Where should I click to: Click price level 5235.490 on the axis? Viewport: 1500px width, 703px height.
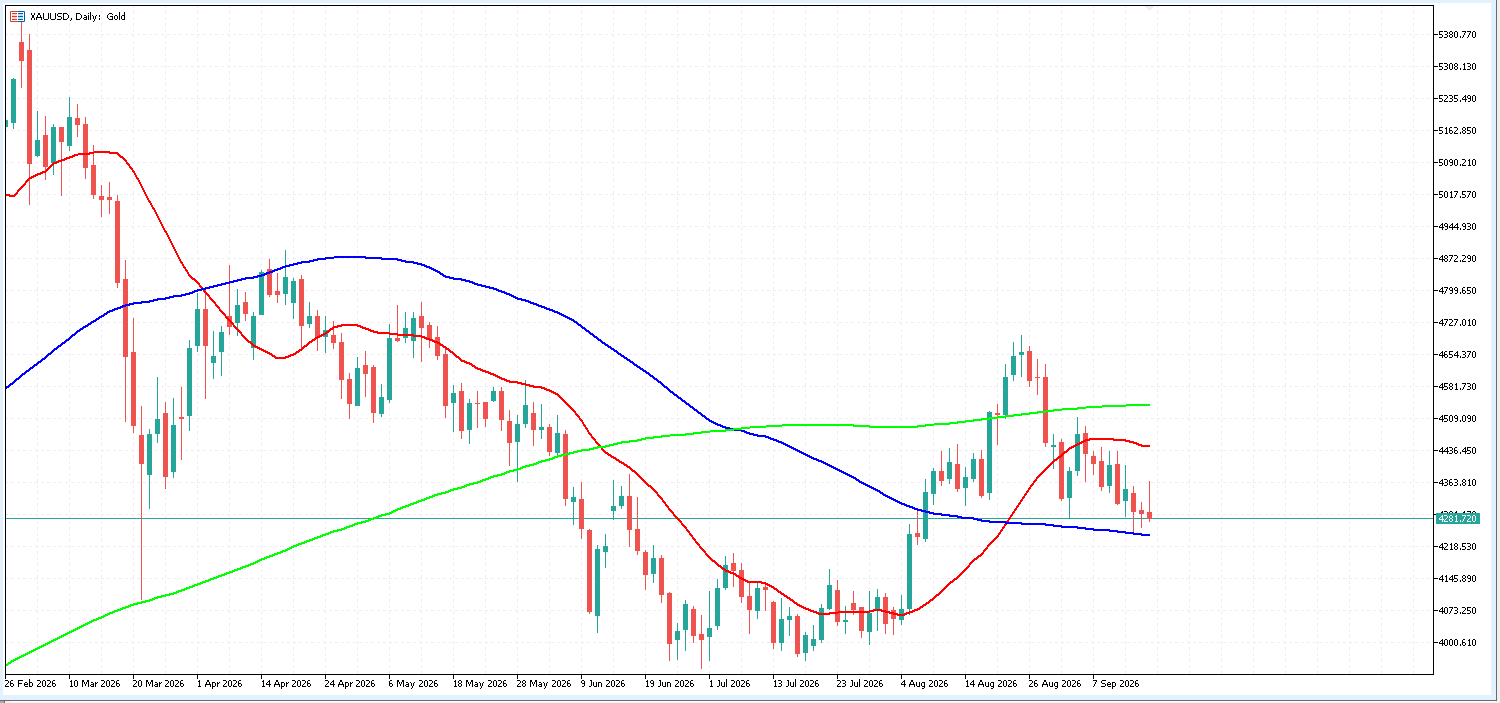[x=1456, y=99]
